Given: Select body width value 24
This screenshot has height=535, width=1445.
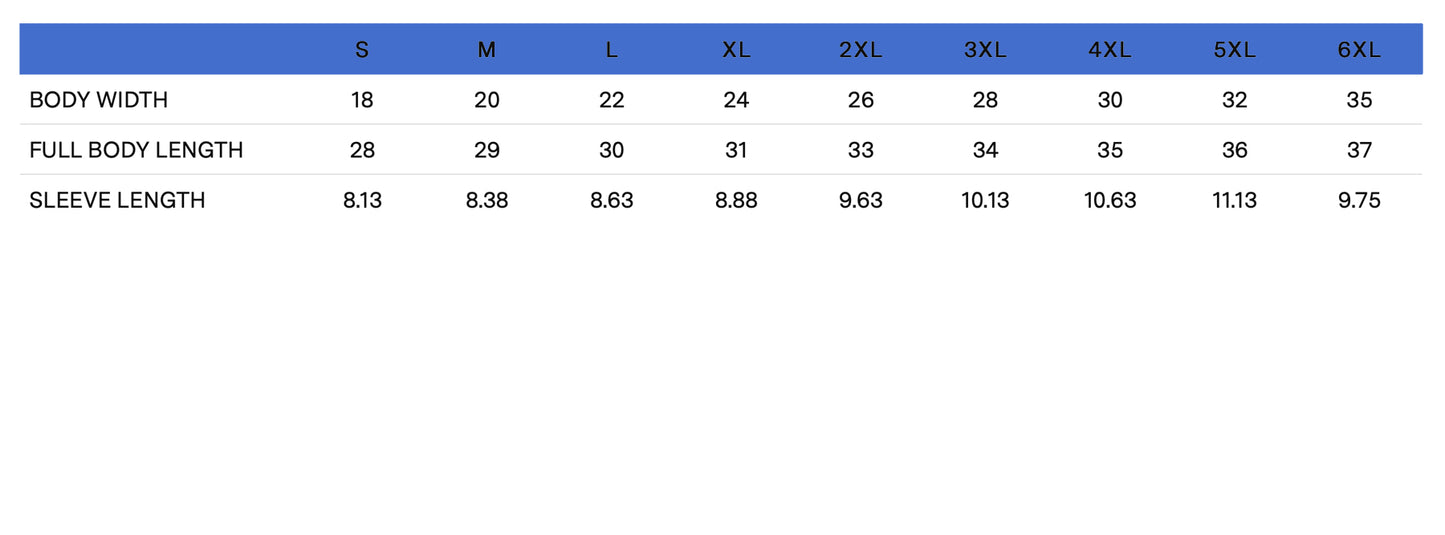Looking at the screenshot, I should (x=736, y=100).
